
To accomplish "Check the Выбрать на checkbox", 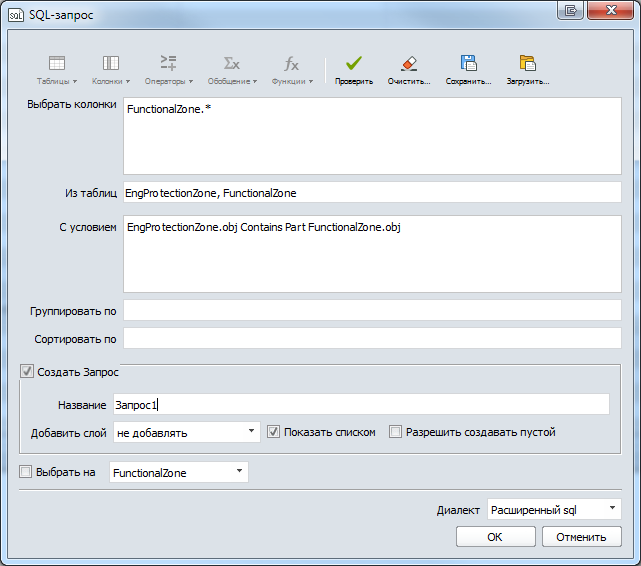I will click(27, 472).
